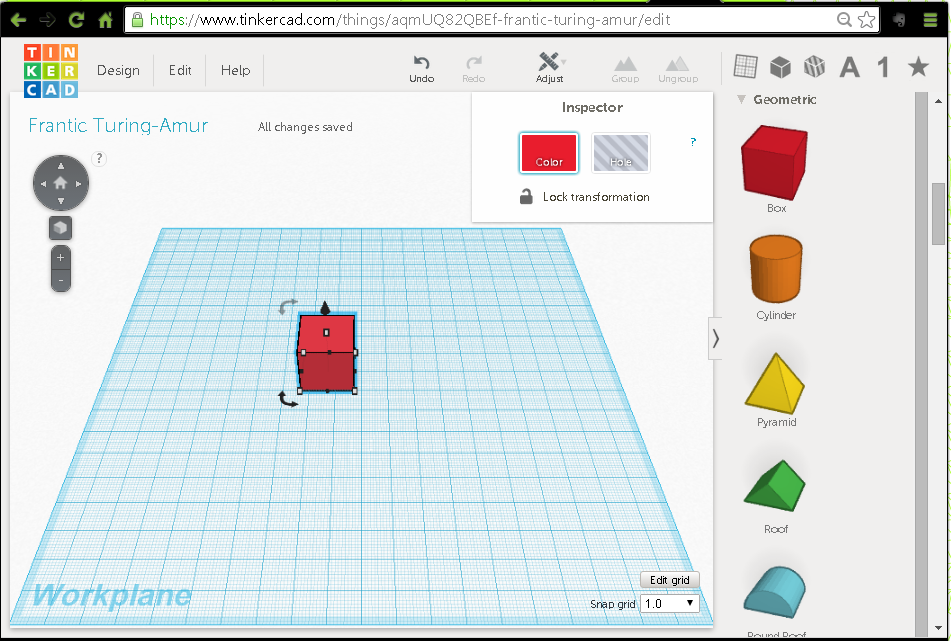The height and width of the screenshot is (641, 951).
Task: Select the workplane grid icon in toolbar
Action: 745,67
